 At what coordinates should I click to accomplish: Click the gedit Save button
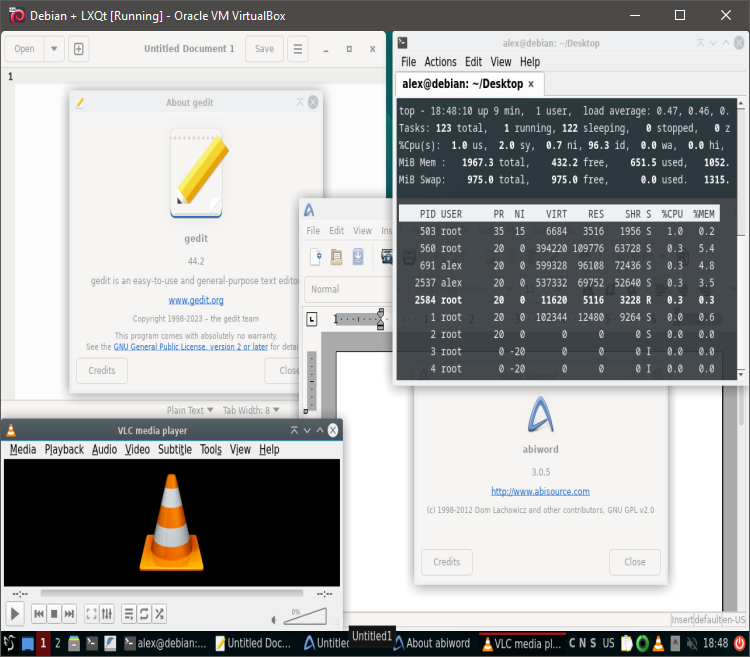click(264, 49)
